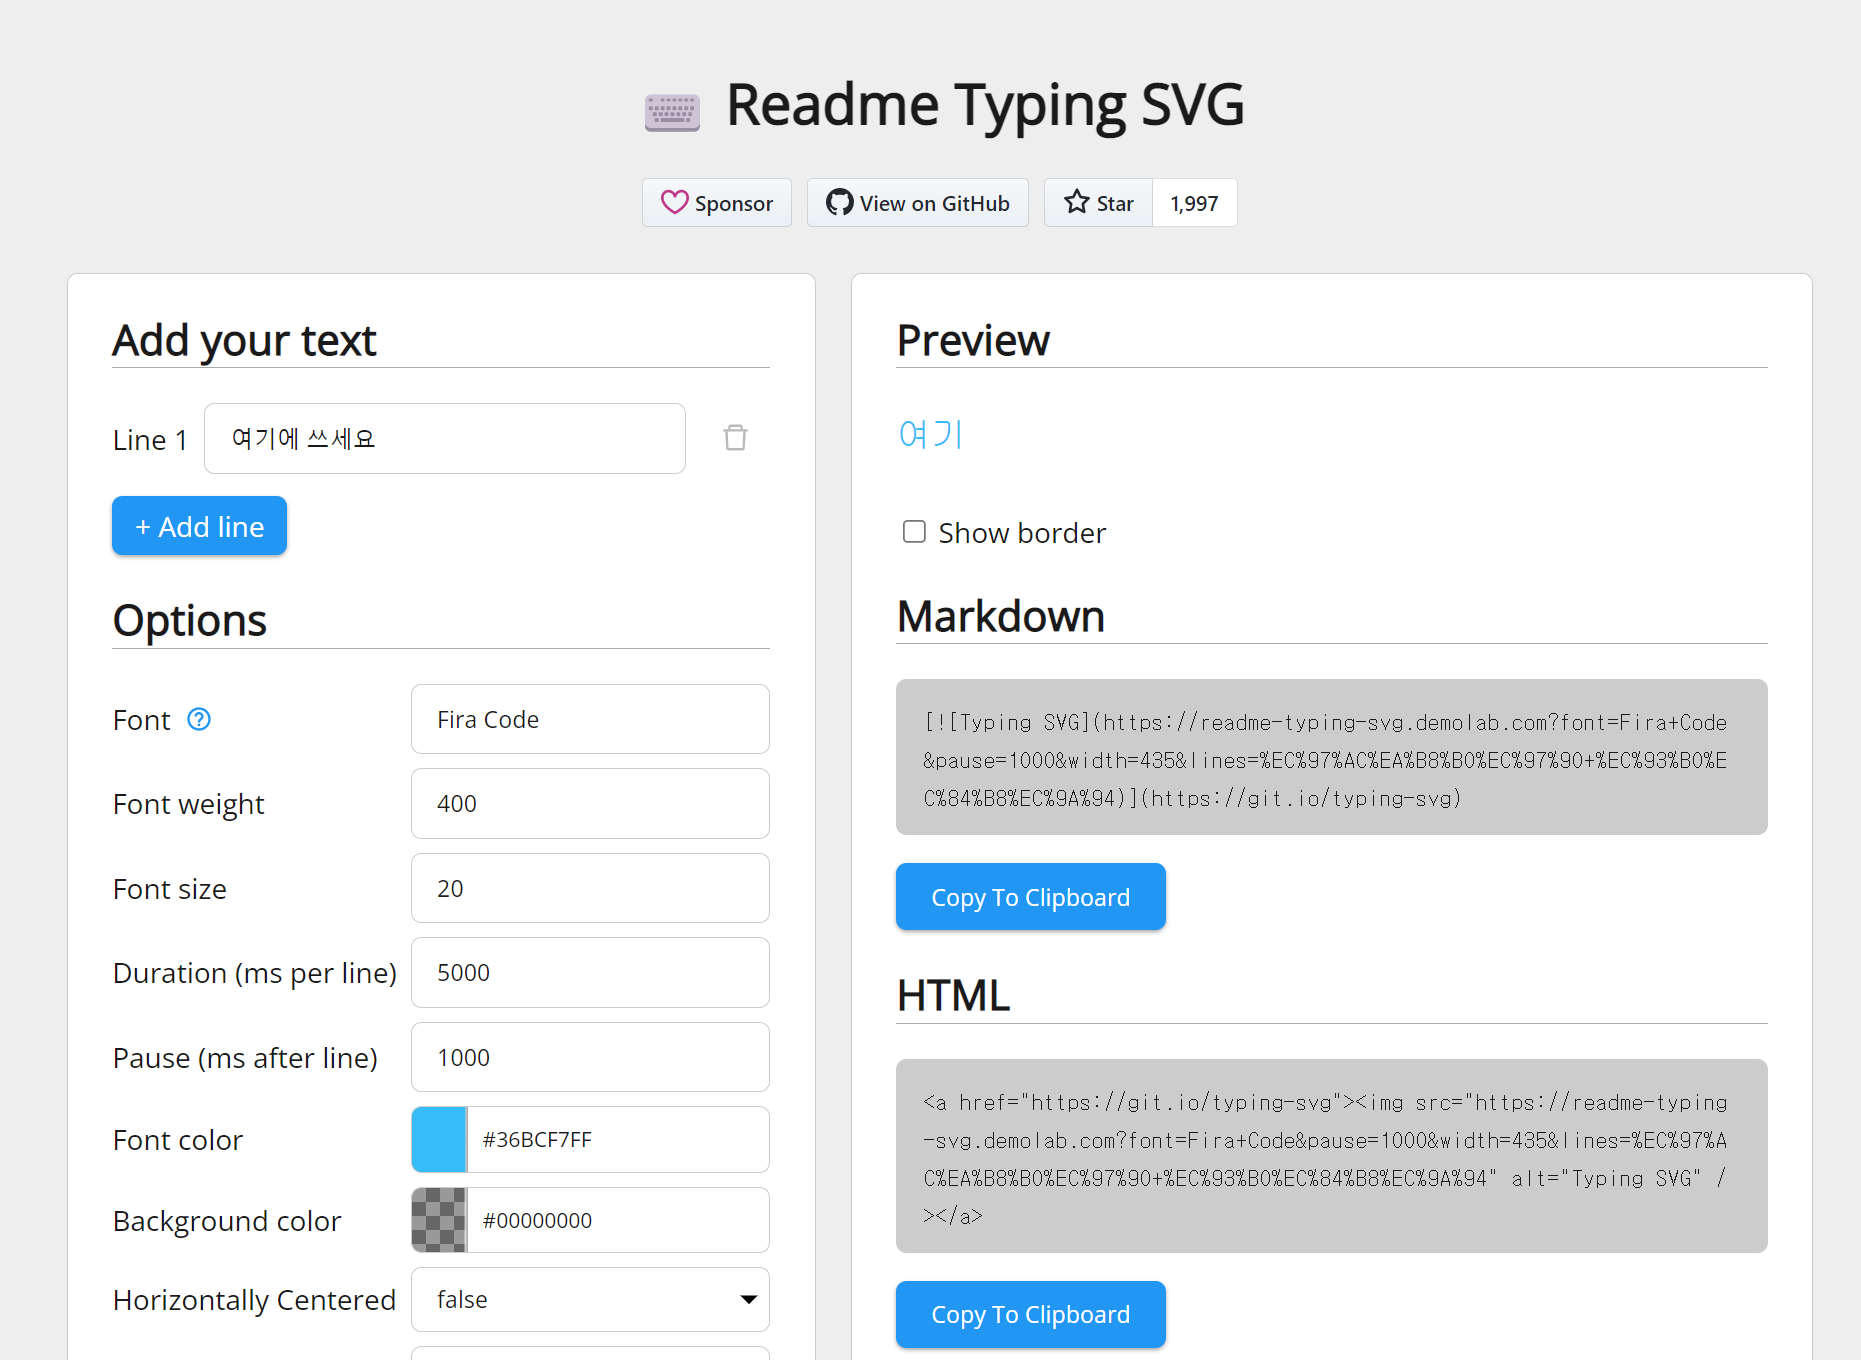1861x1360 pixels.
Task: Select the Font weight field with 400
Action: (x=590, y=803)
